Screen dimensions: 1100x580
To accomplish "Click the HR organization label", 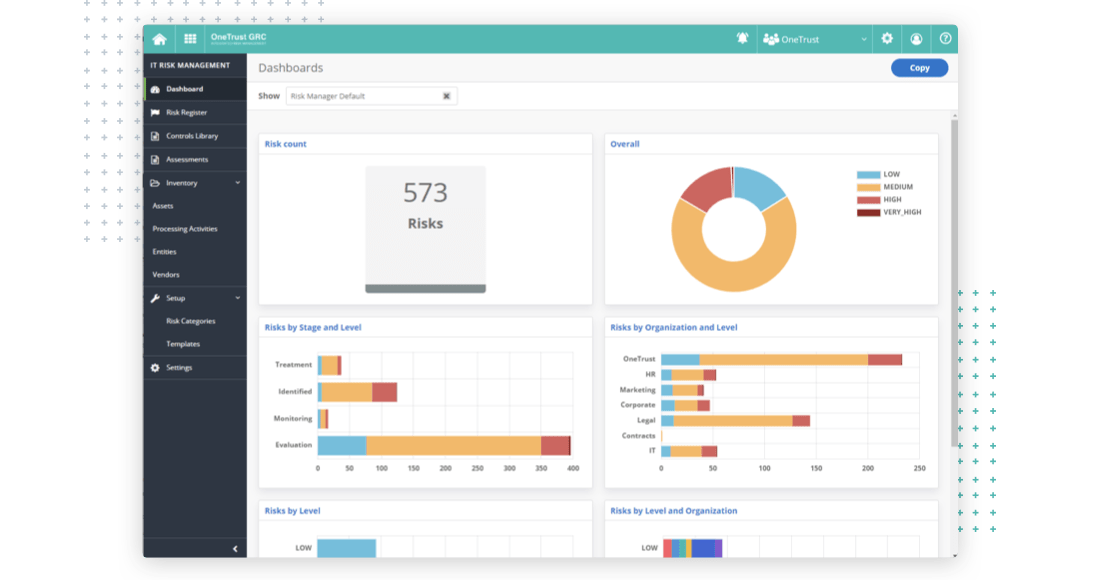I will [650, 375].
